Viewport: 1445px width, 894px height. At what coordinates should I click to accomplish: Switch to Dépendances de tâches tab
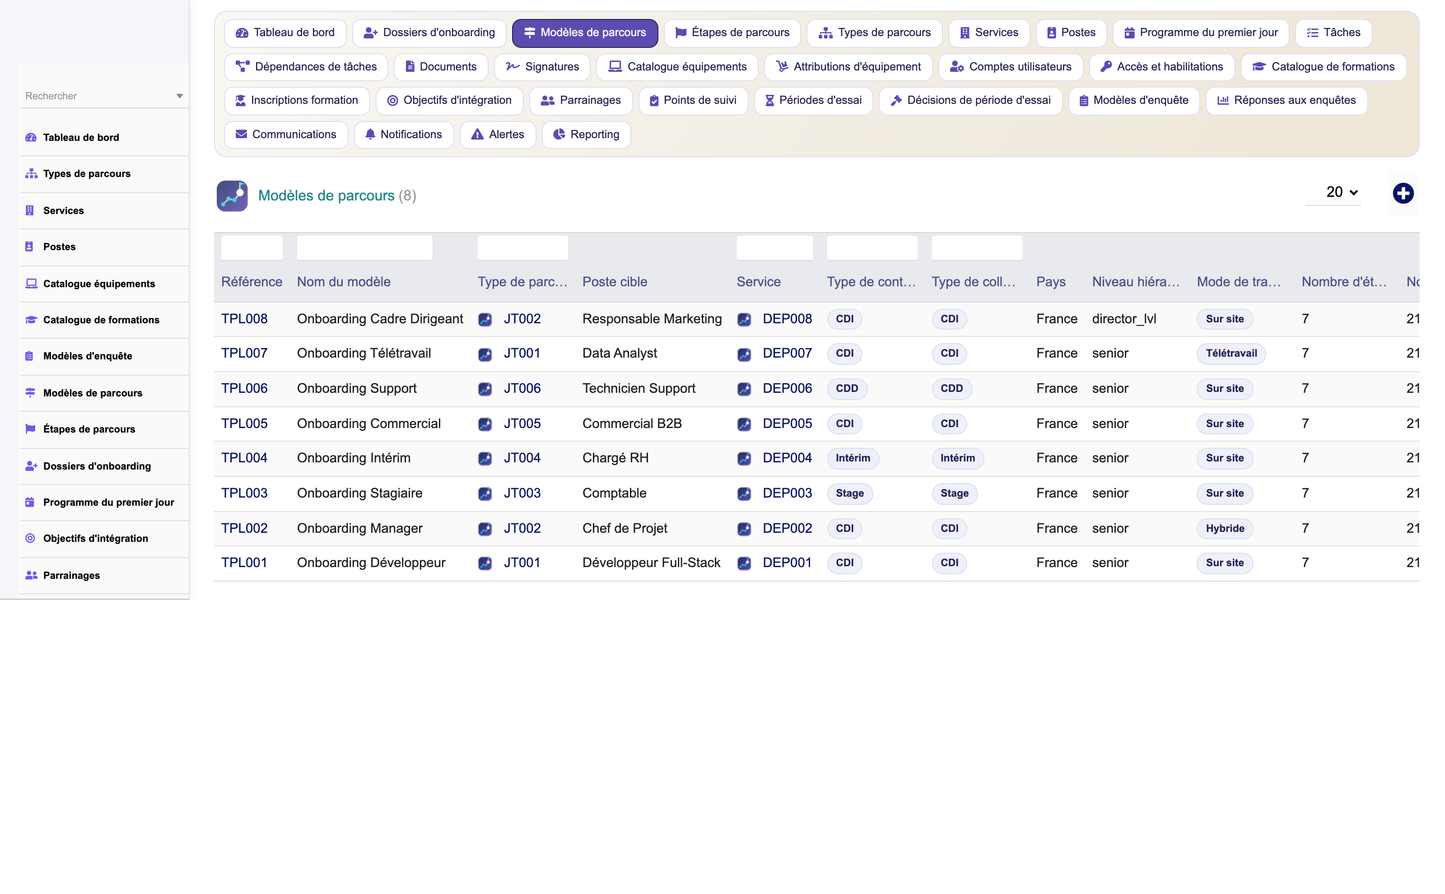[x=306, y=67]
